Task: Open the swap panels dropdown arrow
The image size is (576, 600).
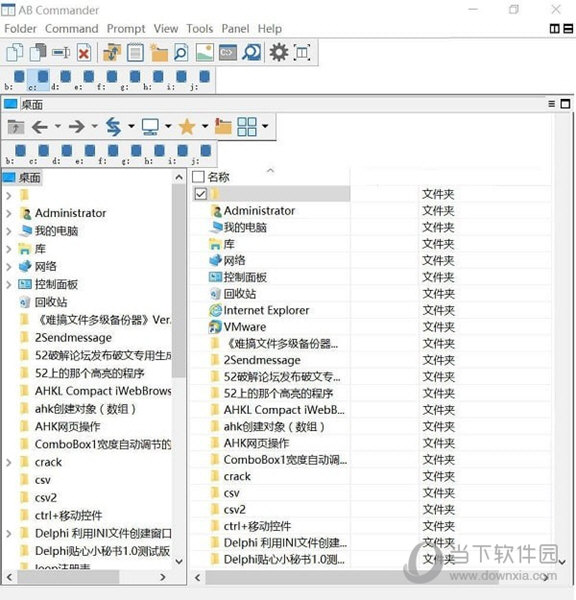Action: (131, 126)
